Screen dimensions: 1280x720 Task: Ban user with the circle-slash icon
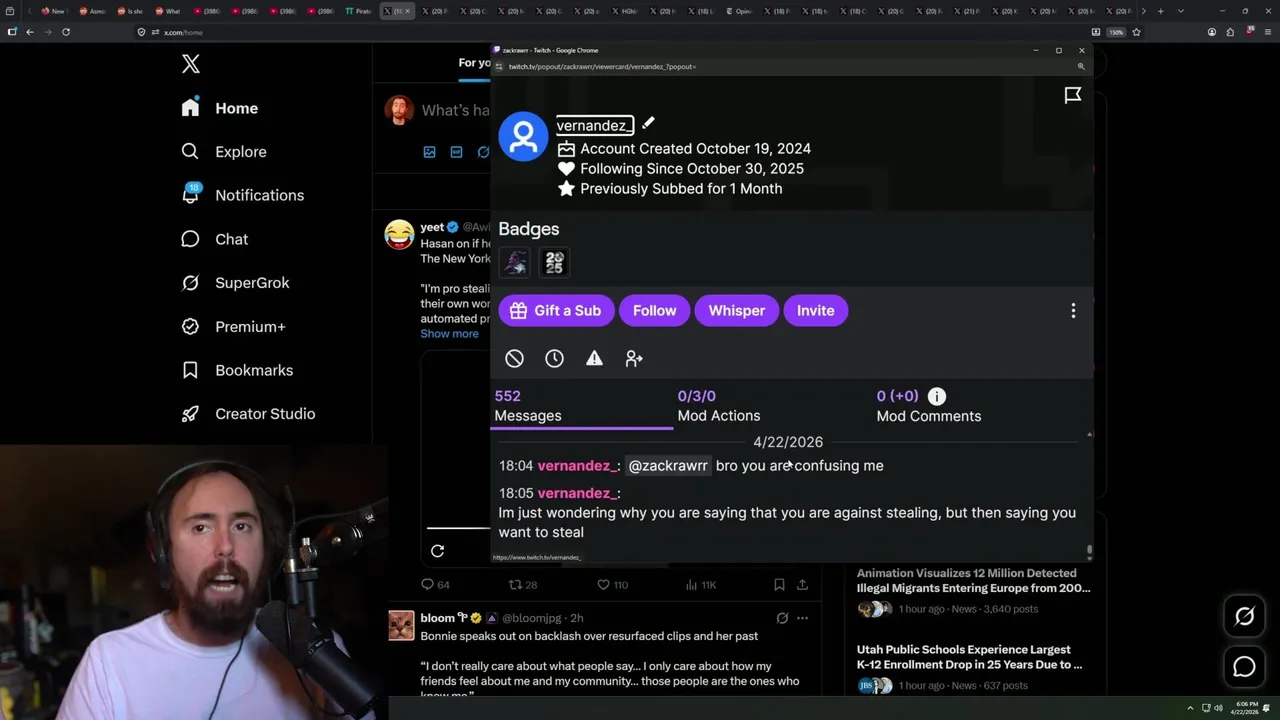point(514,358)
